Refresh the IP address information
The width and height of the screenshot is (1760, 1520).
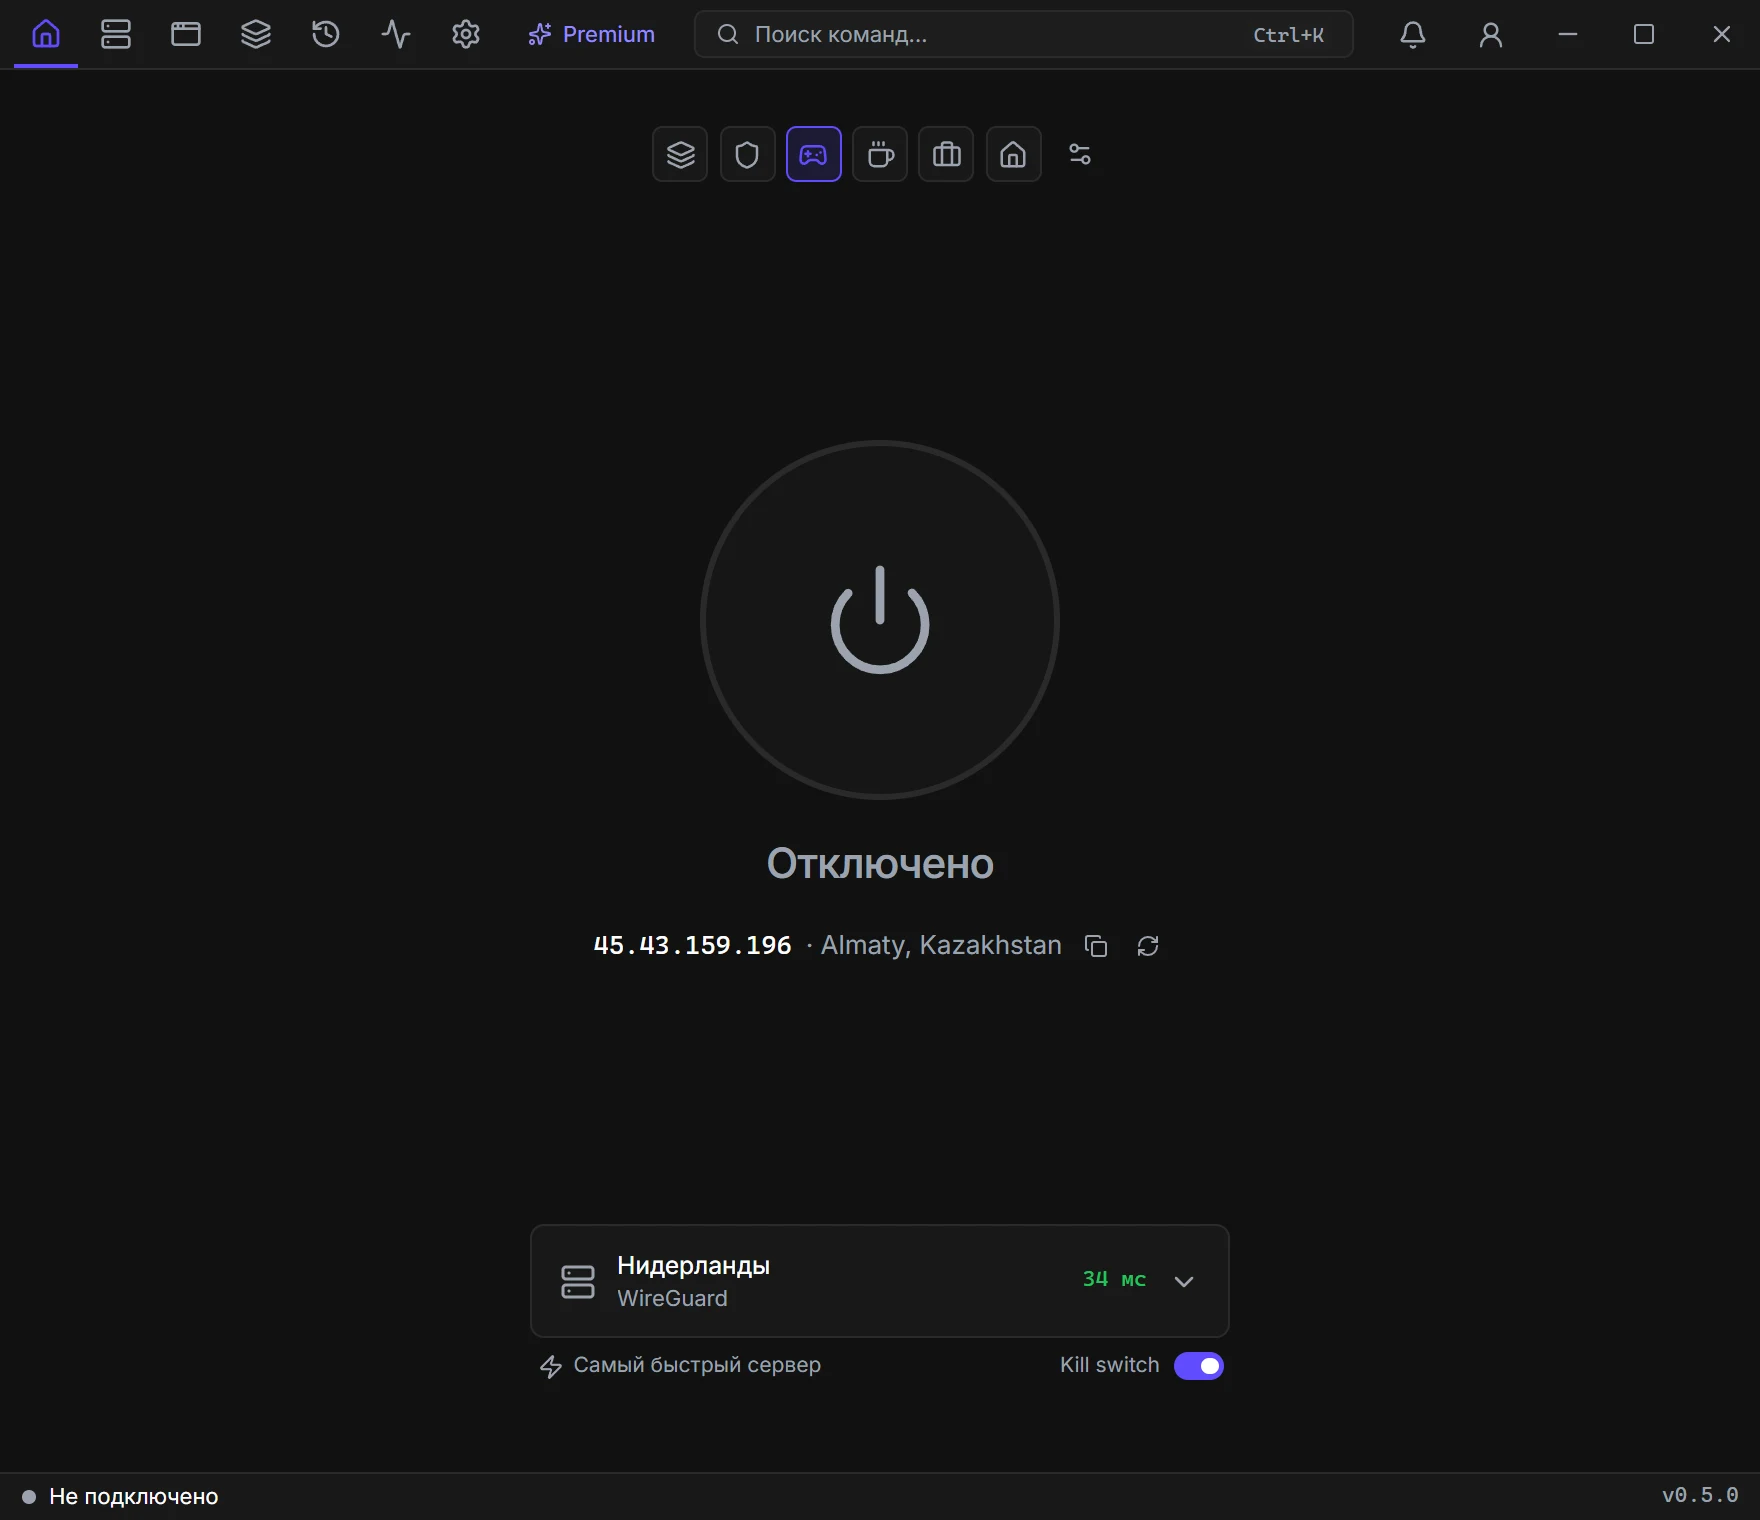[1148, 946]
